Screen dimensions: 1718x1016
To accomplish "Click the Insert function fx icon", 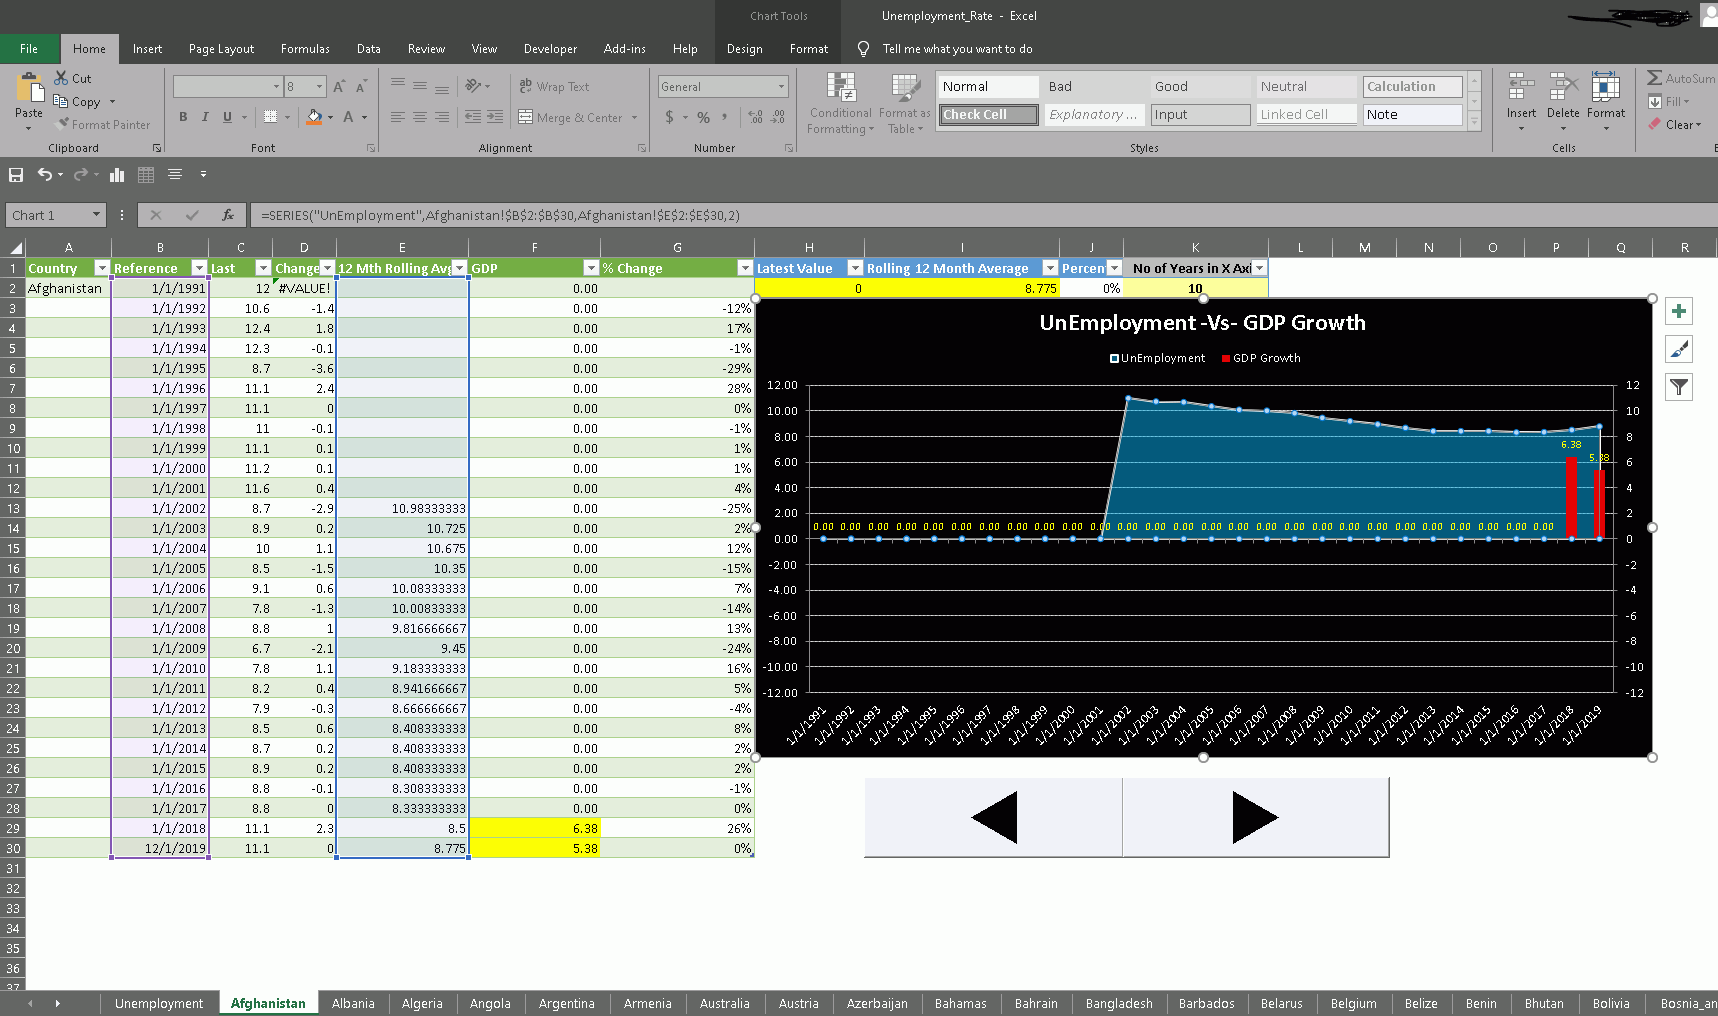I will coord(228,215).
